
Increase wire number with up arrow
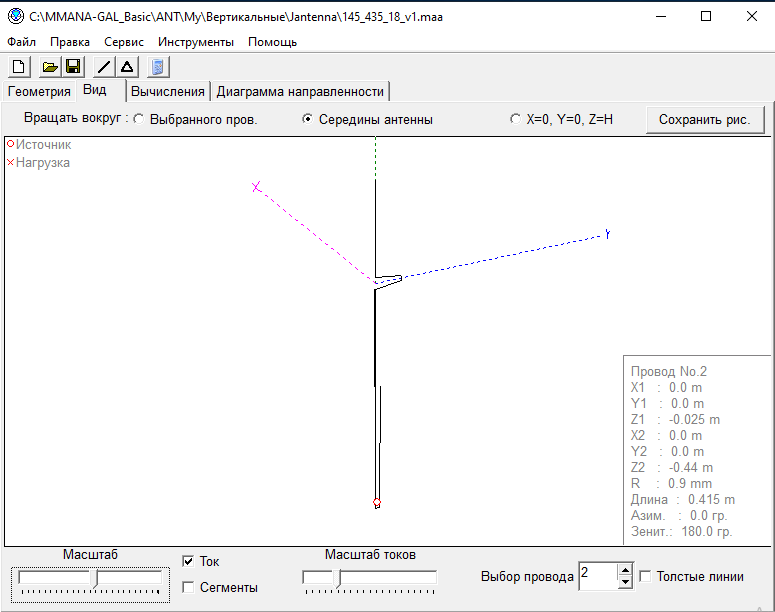(x=625, y=570)
